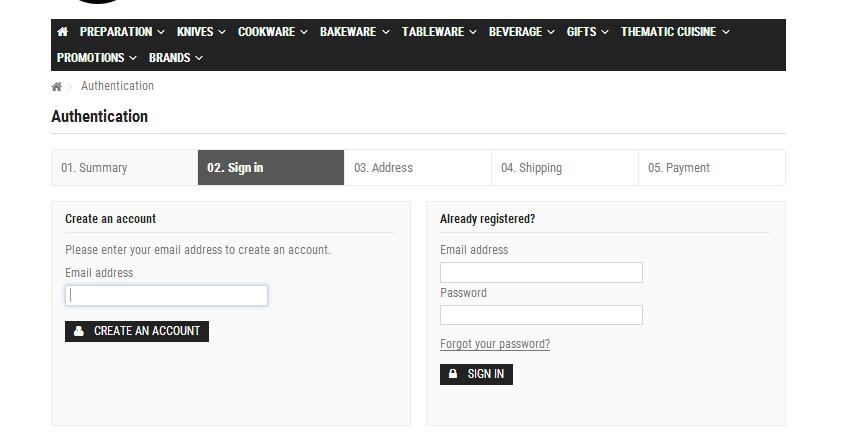Expand the Preparation menu

click(121, 32)
